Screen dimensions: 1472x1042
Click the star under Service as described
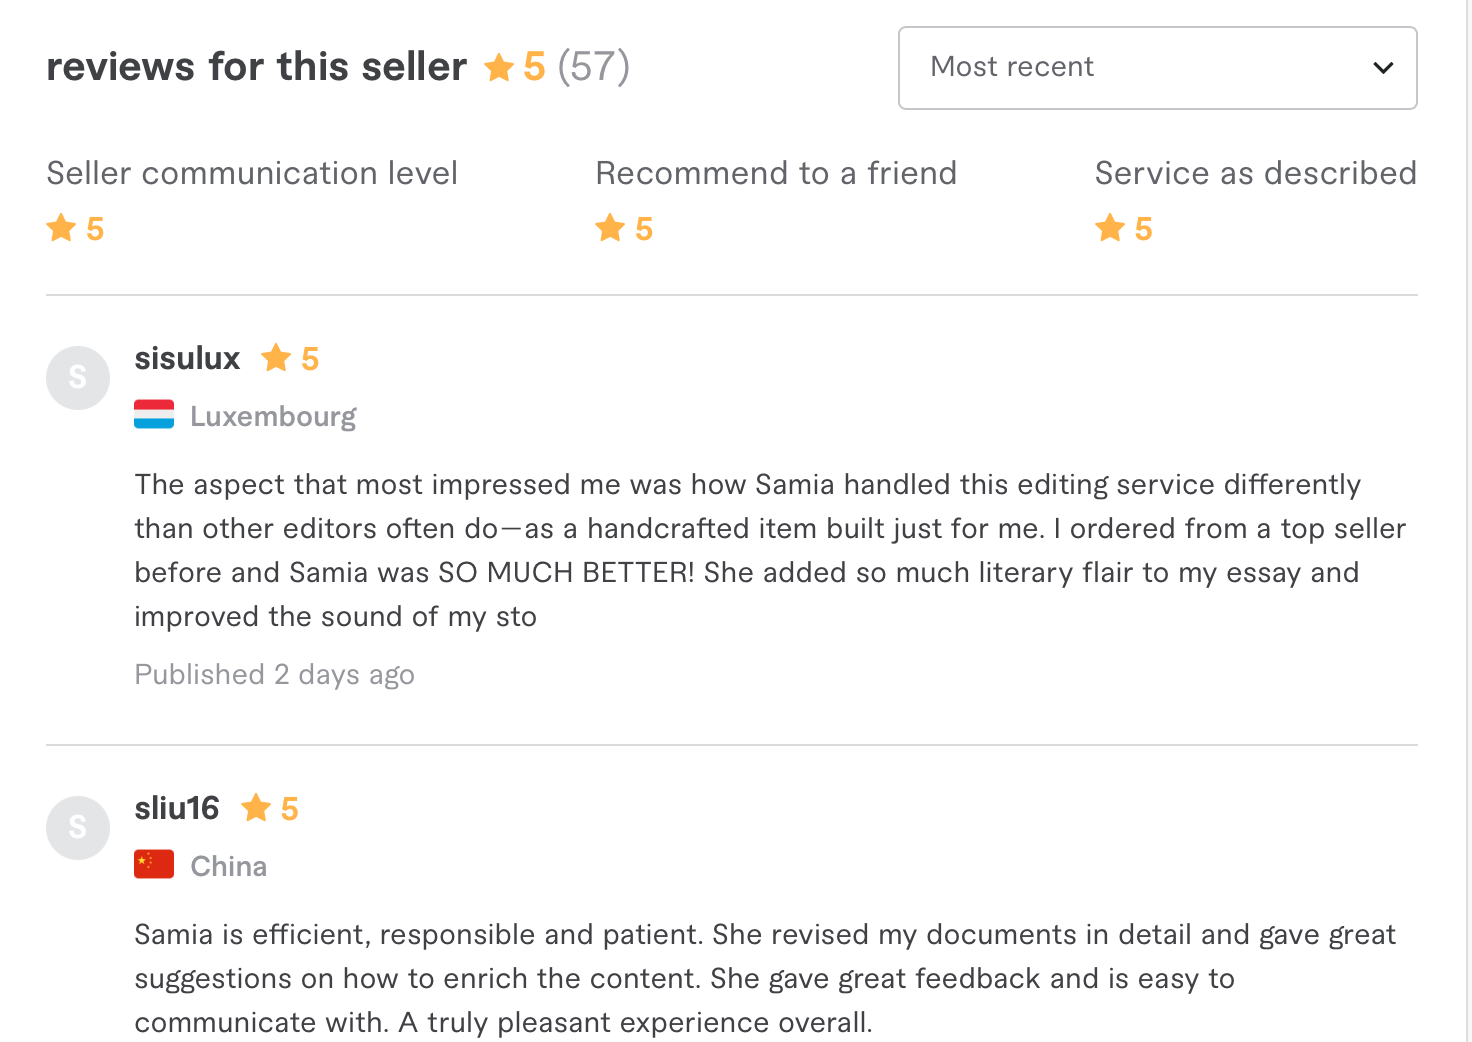tap(1110, 228)
